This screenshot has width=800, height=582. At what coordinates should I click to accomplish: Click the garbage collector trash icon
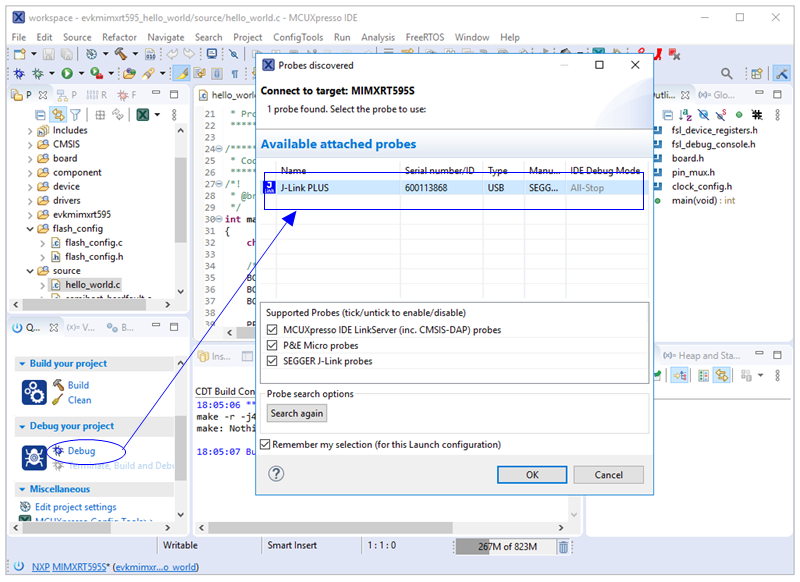point(563,547)
